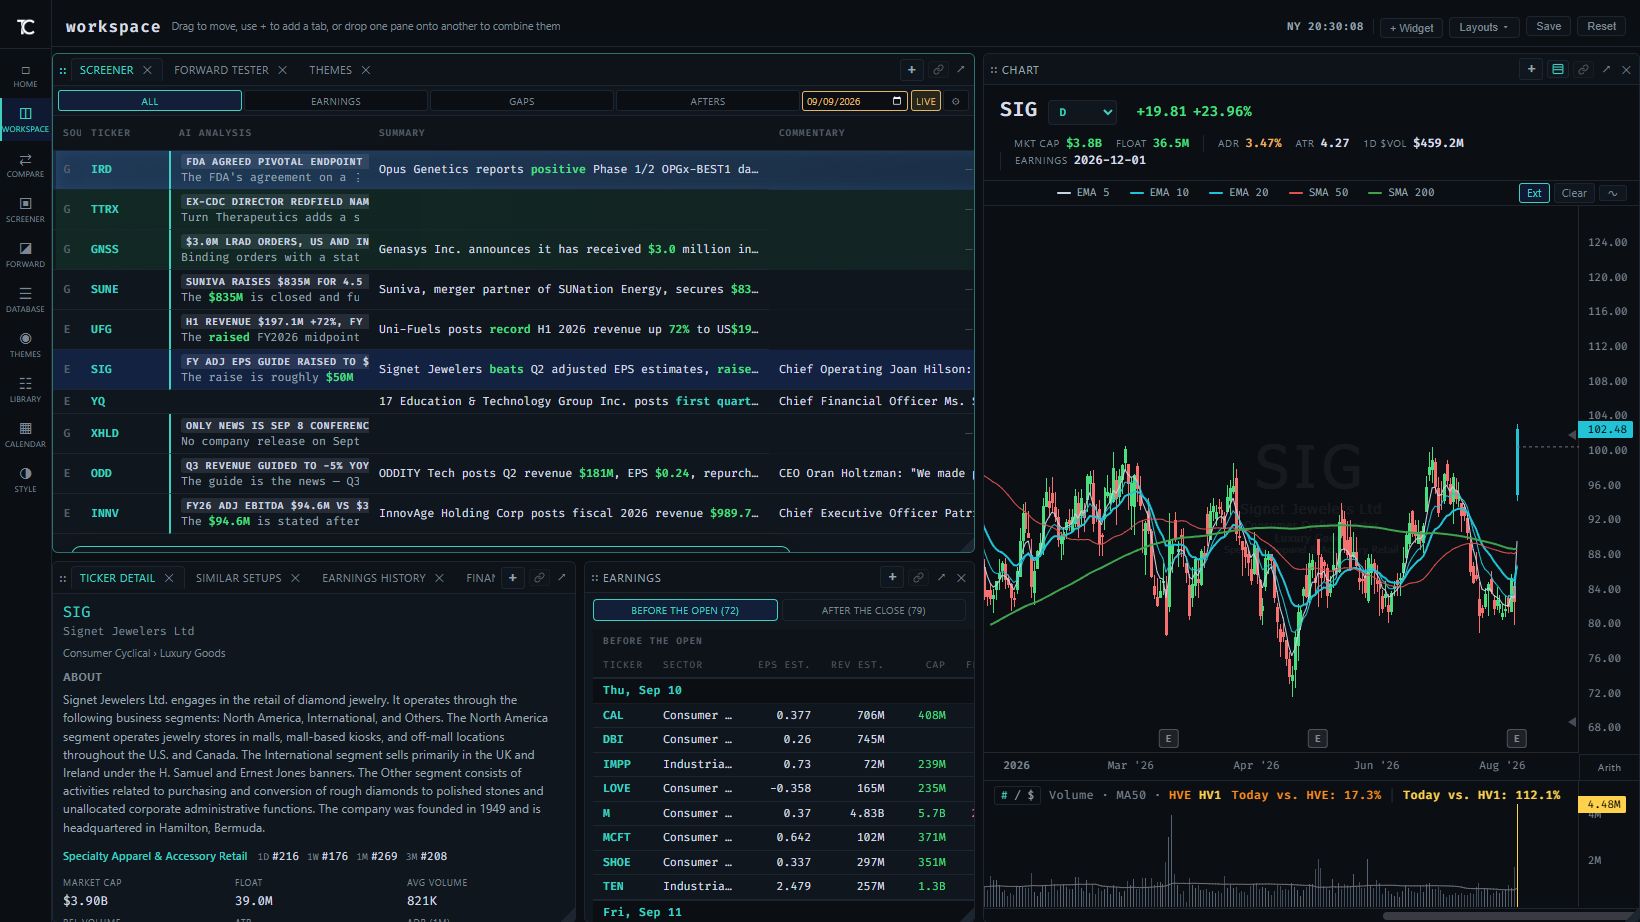Toggle the Arith scale button

(x=1609, y=767)
